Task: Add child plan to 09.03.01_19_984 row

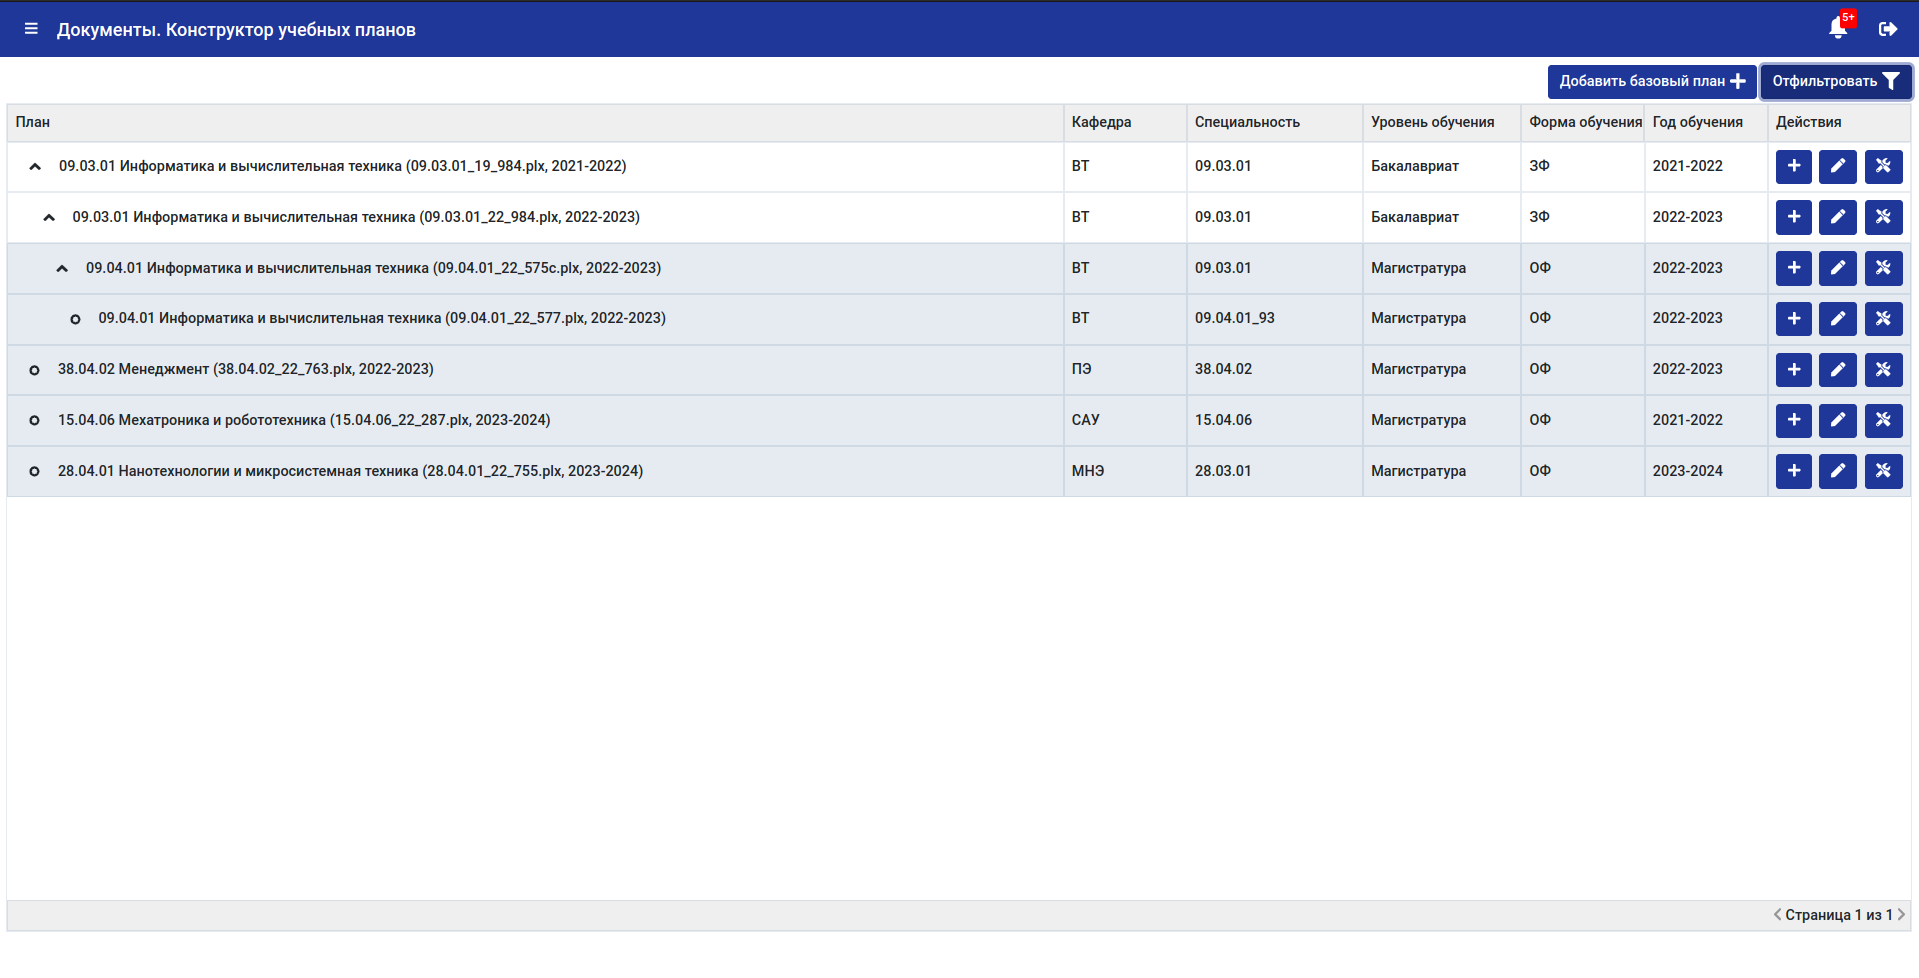Action: (1794, 167)
